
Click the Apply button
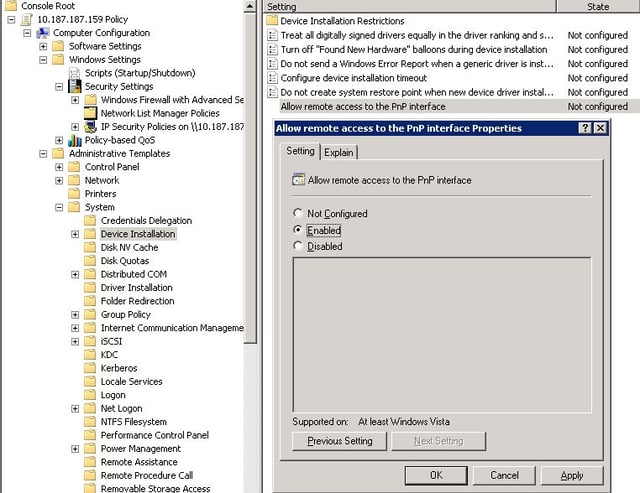click(x=572, y=475)
